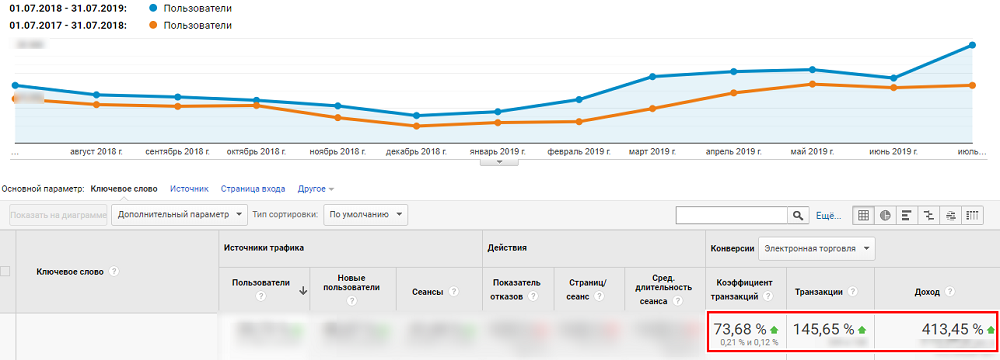Click the 73,68 % value cell
The width and height of the screenshot is (1000, 360).
(740, 329)
